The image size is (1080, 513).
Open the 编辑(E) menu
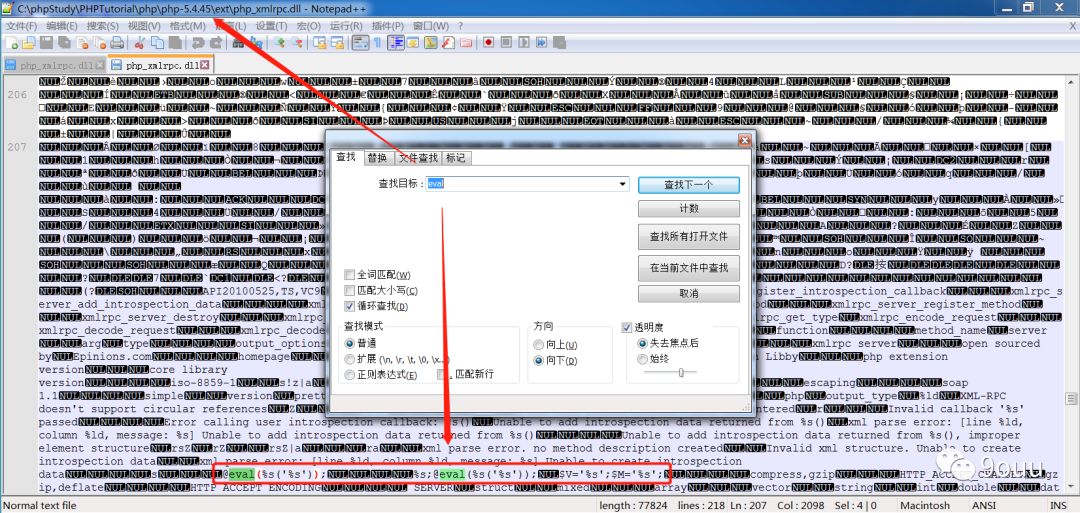pyautogui.click(x=62, y=25)
